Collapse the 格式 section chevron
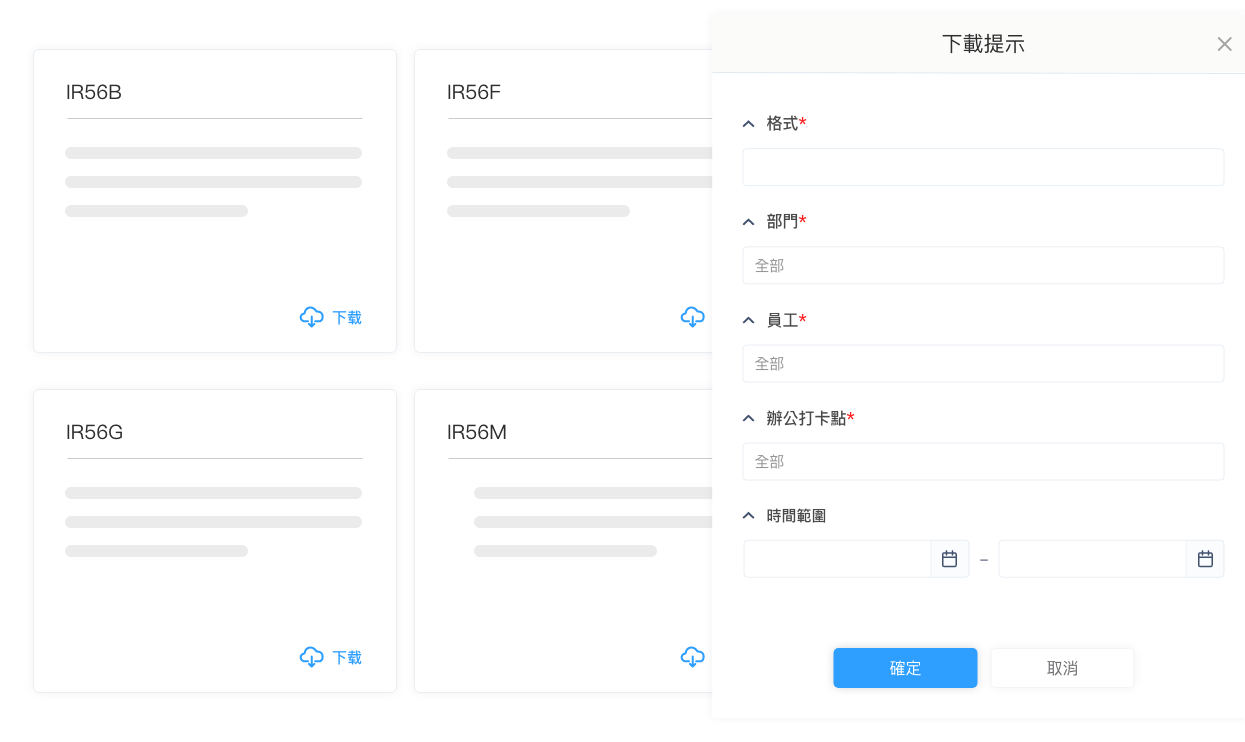Viewport: 1245px width, 742px height. [748, 124]
